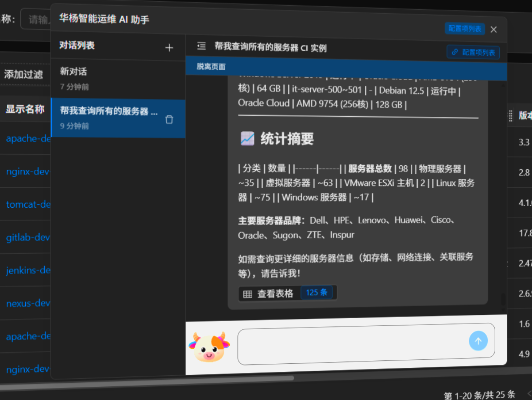Click version value 17.8 in background table
532x400 pixels.
pos(525,233)
